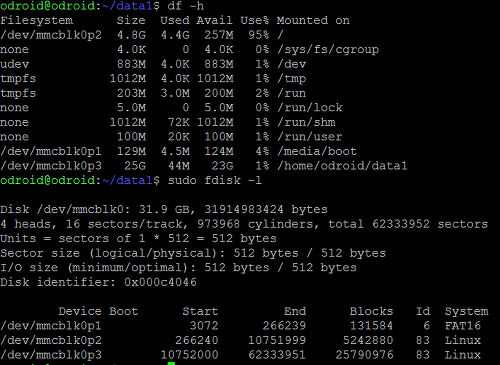Click the '/run/user' mount path
Image resolution: width=500 pixels, height=365 pixels.
310,137
